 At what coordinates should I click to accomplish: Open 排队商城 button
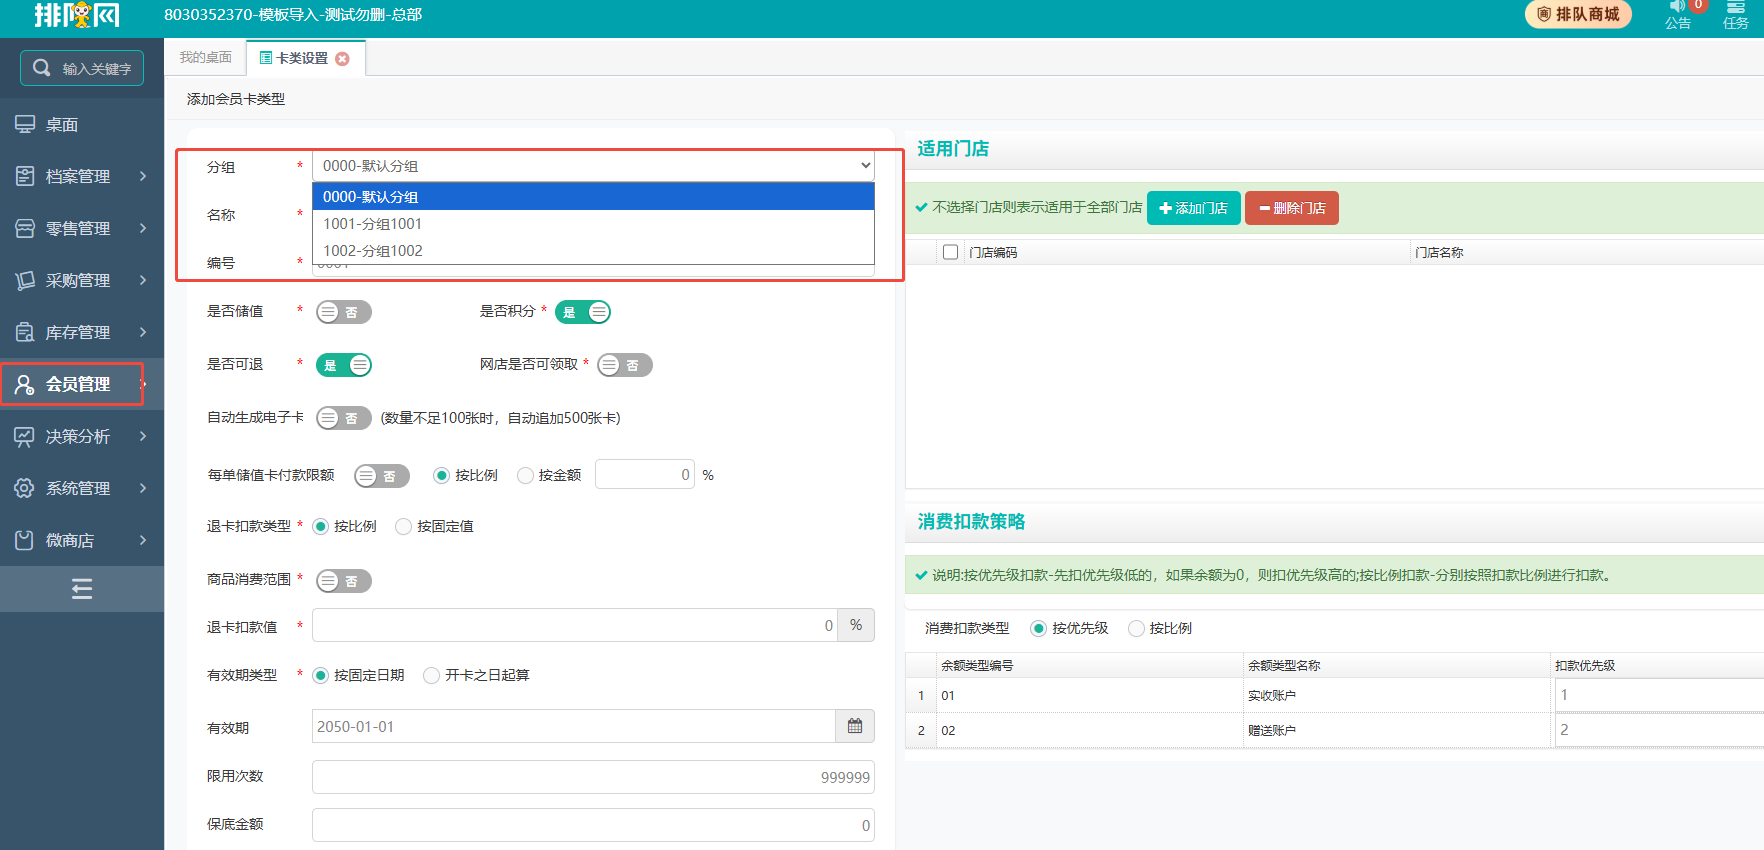point(1578,14)
